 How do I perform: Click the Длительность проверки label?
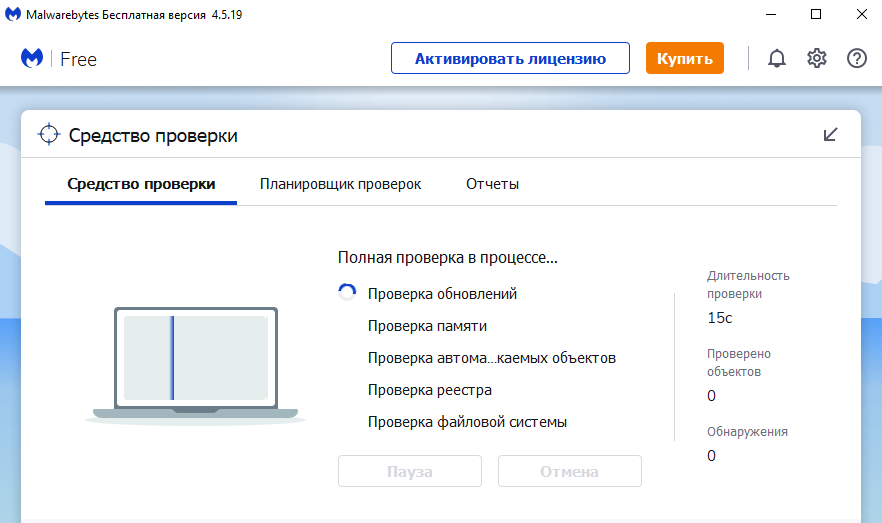(748, 285)
